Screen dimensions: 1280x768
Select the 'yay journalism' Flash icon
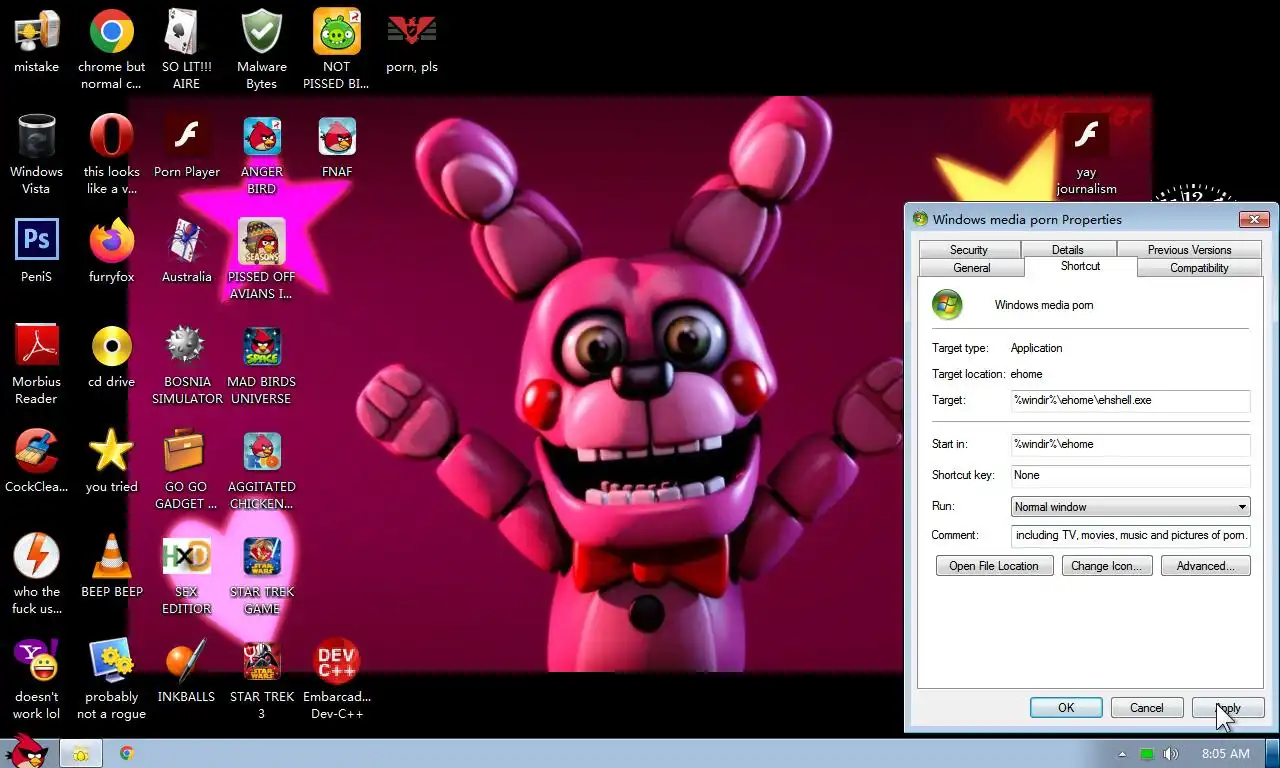tap(1087, 153)
